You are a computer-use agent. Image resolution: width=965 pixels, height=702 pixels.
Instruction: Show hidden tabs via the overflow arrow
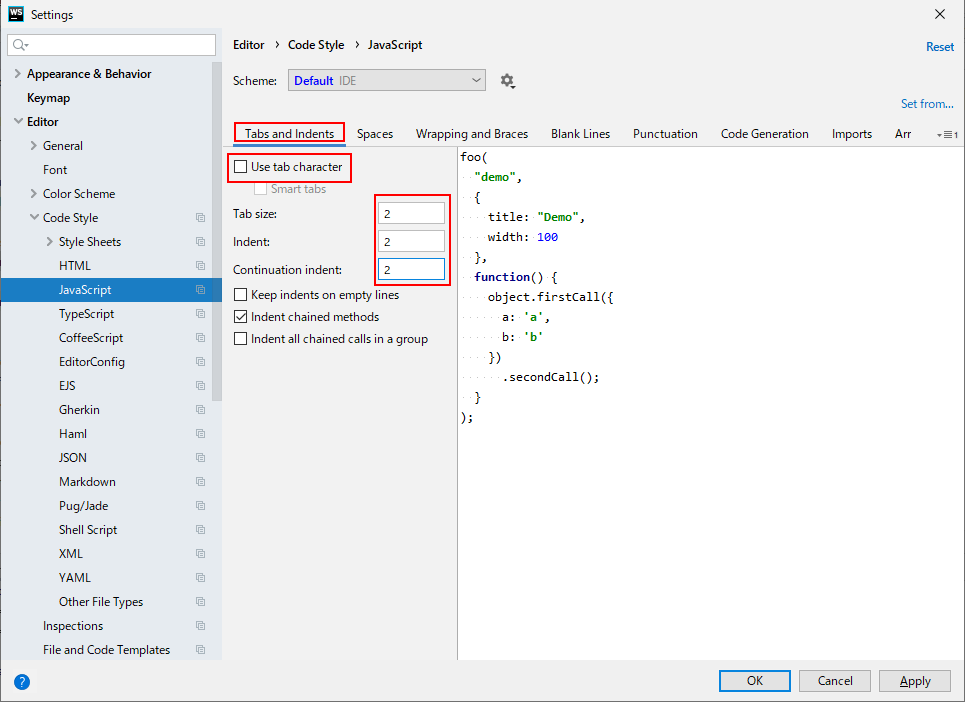pos(947,134)
